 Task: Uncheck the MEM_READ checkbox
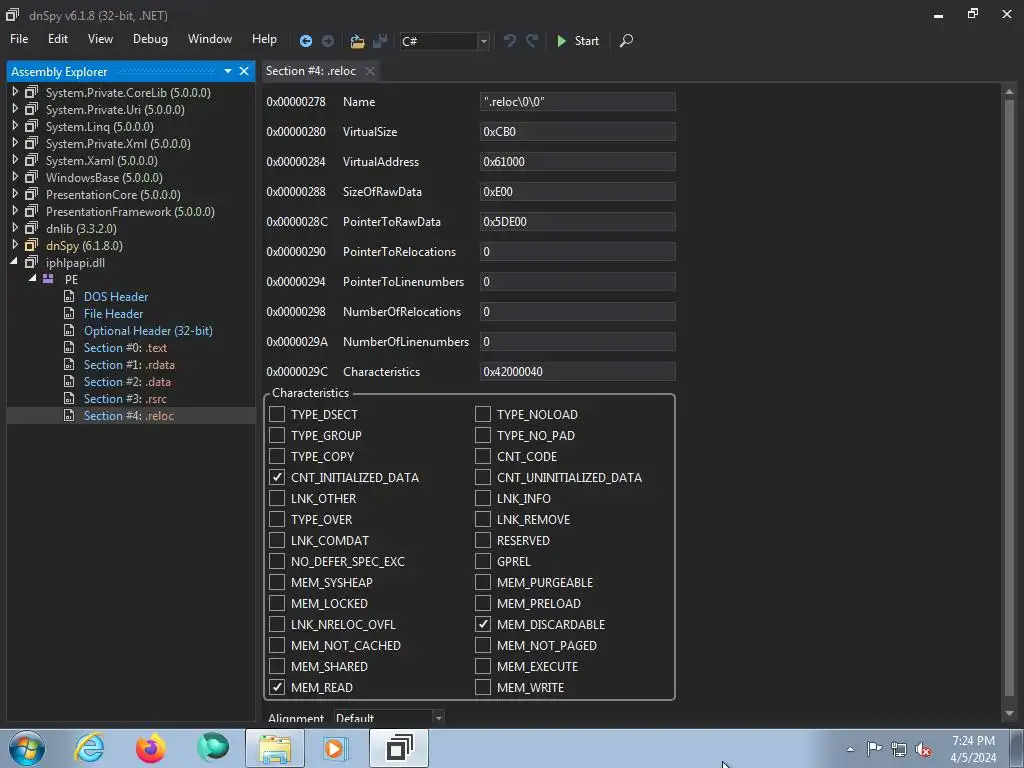pyautogui.click(x=277, y=687)
